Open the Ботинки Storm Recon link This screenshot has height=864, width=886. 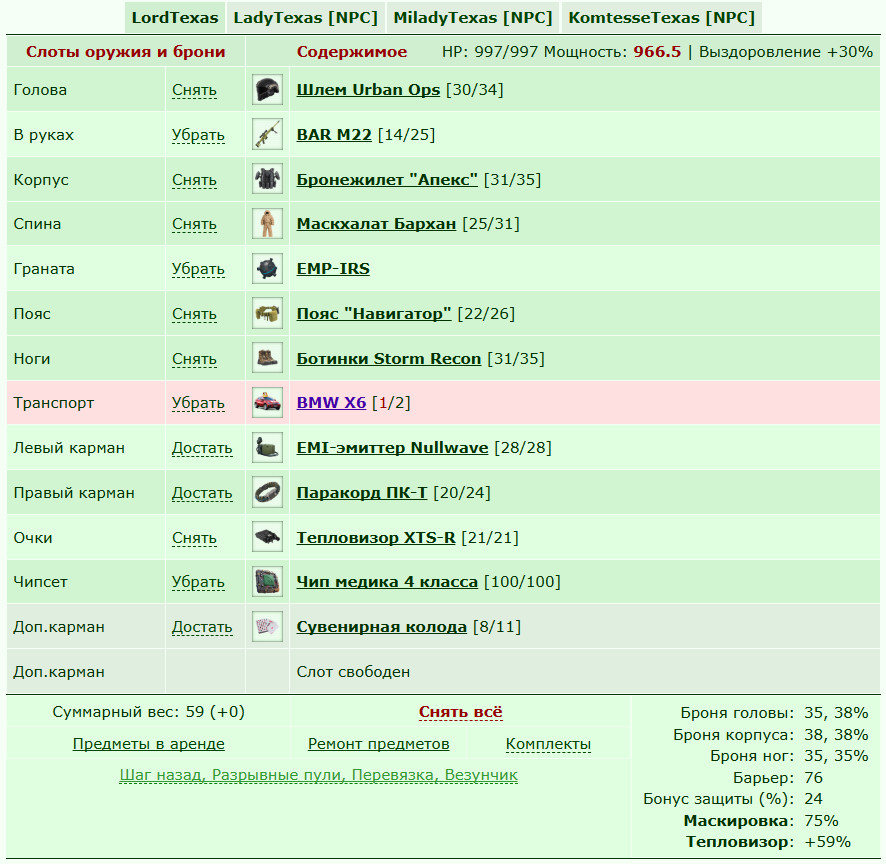click(x=389, y=359)
